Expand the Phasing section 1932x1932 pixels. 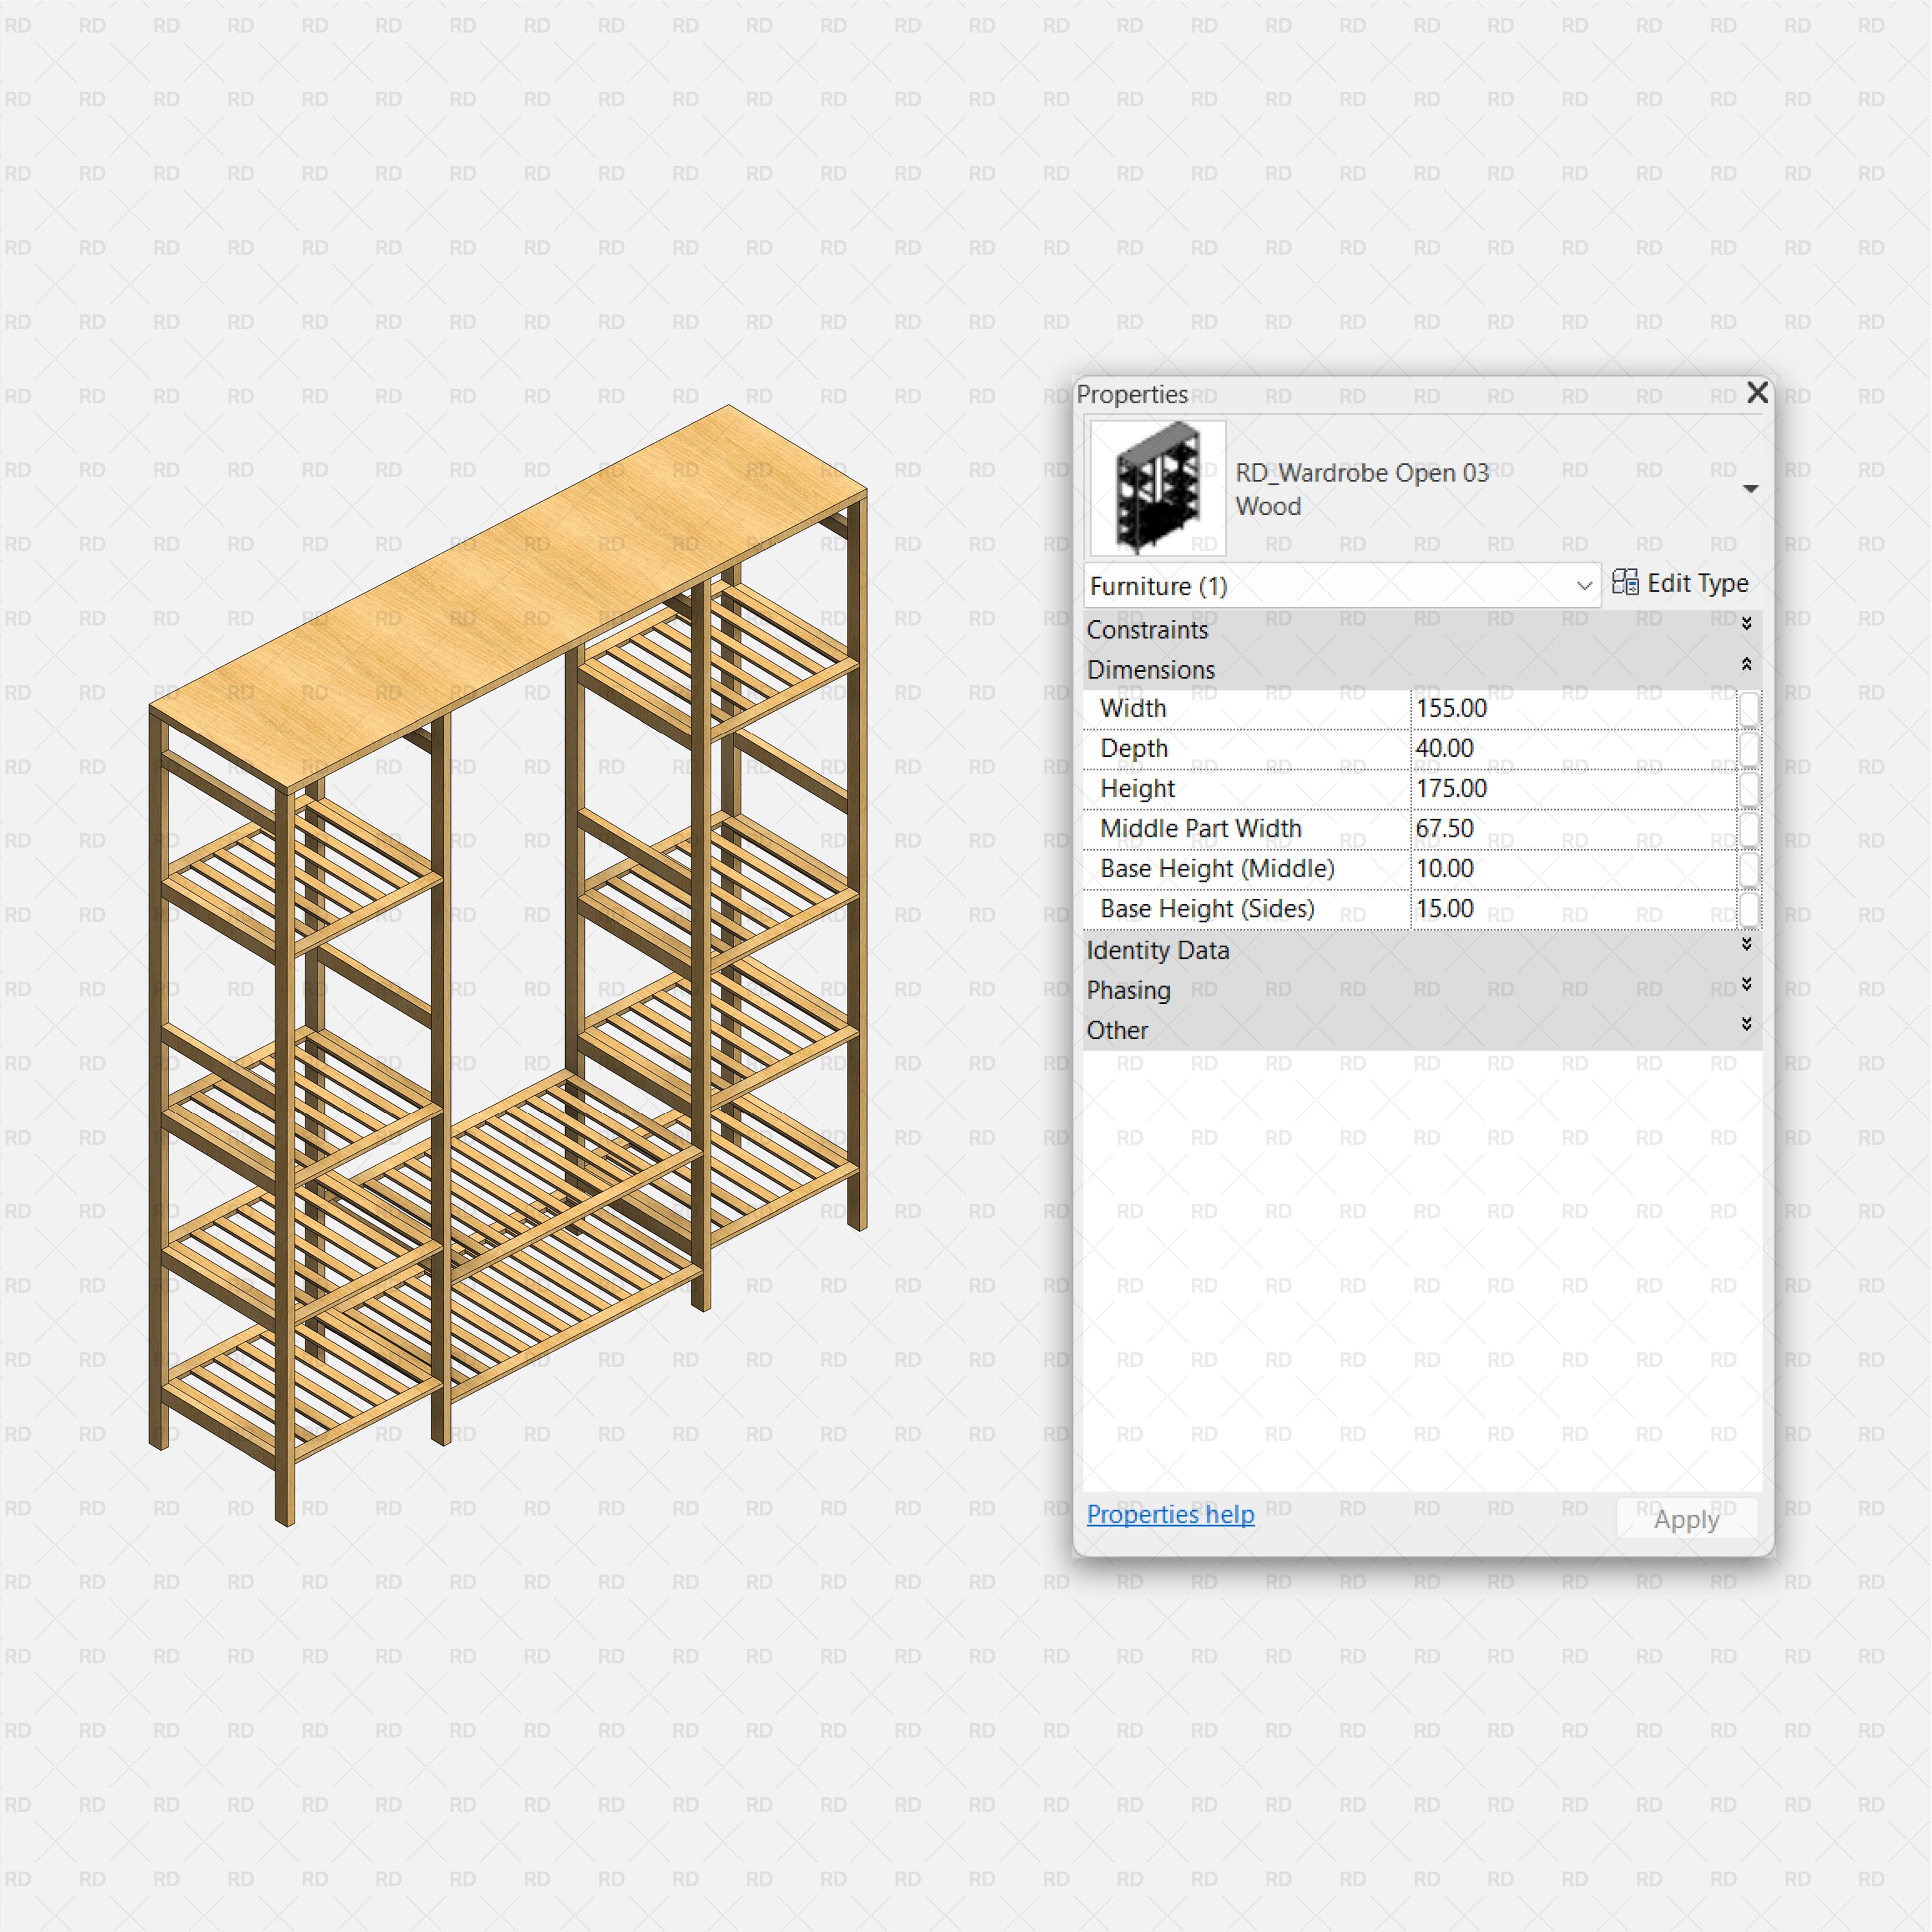(1746, 984)
